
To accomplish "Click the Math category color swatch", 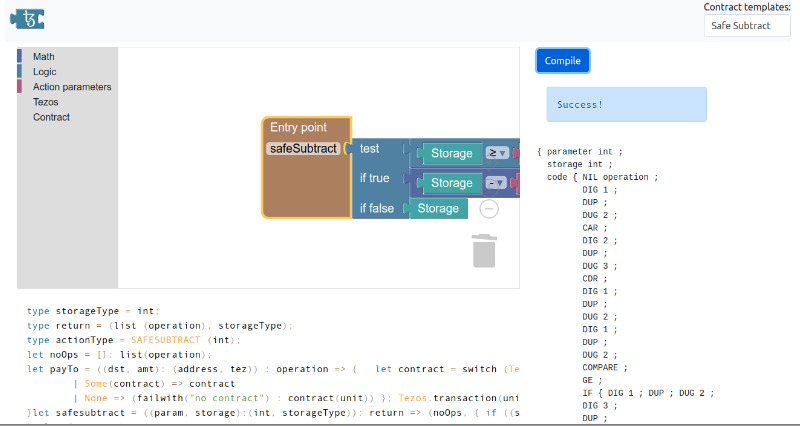I will pyautogui.click(x=20, y=57).
